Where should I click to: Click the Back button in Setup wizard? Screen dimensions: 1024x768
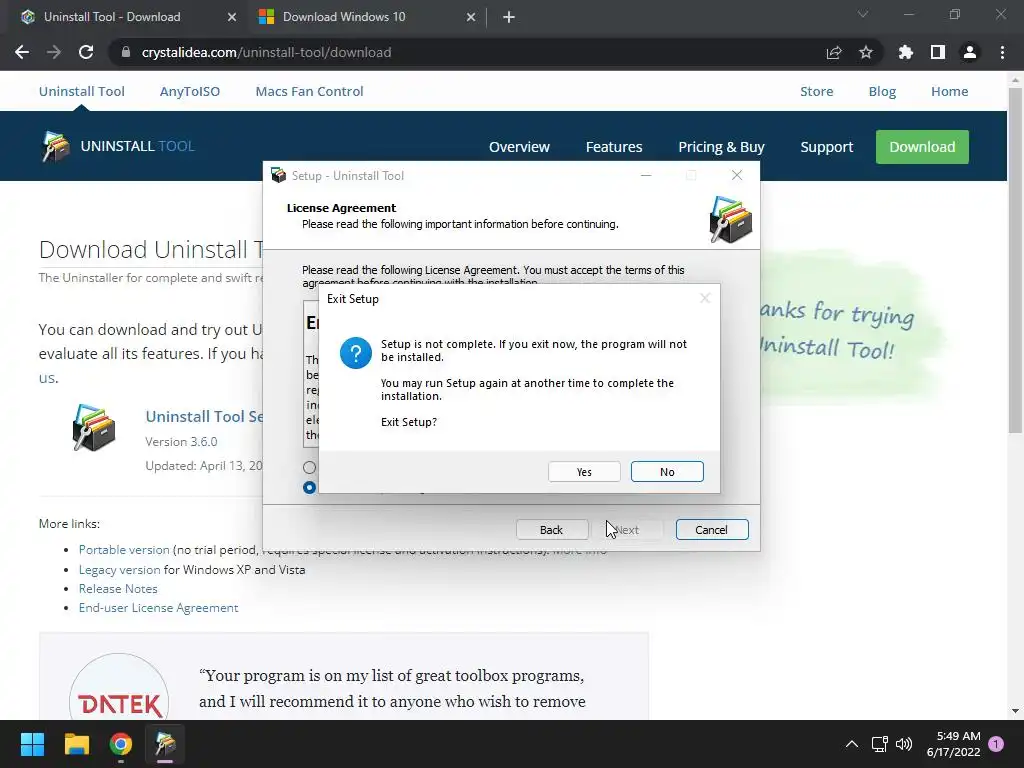tap(552, 530)
